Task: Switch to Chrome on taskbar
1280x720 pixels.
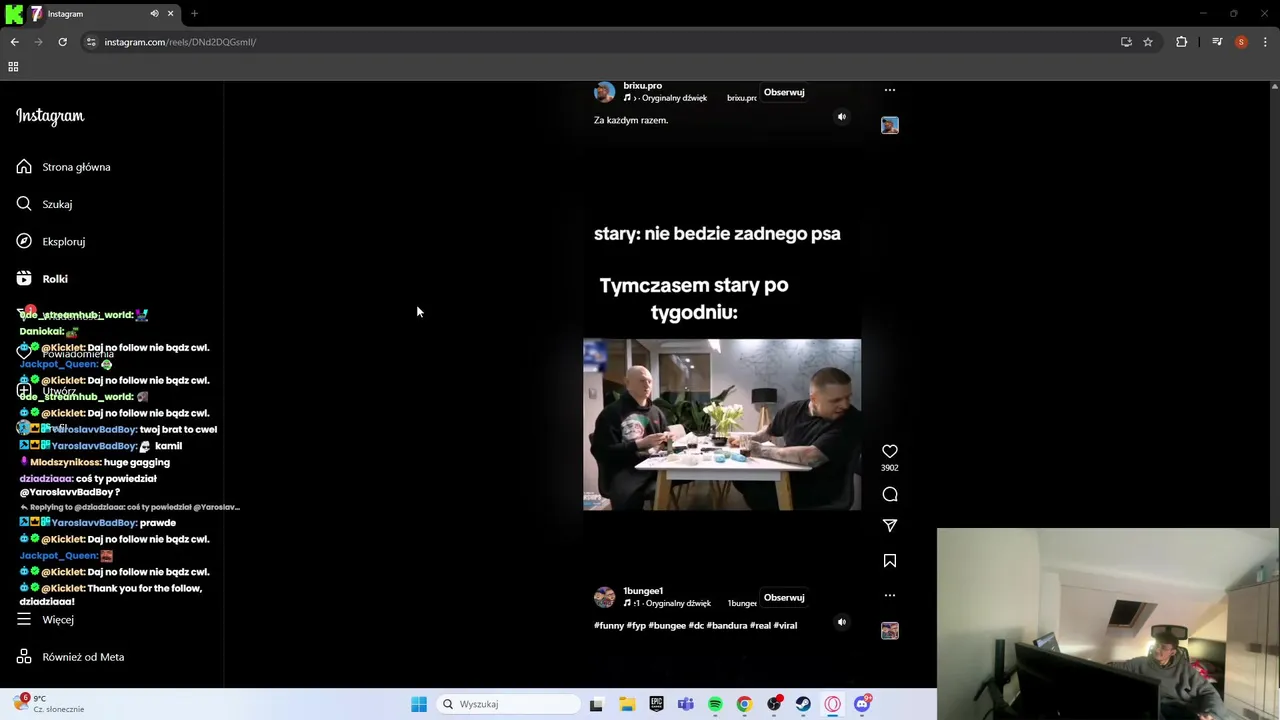Action: coord(744,704)
